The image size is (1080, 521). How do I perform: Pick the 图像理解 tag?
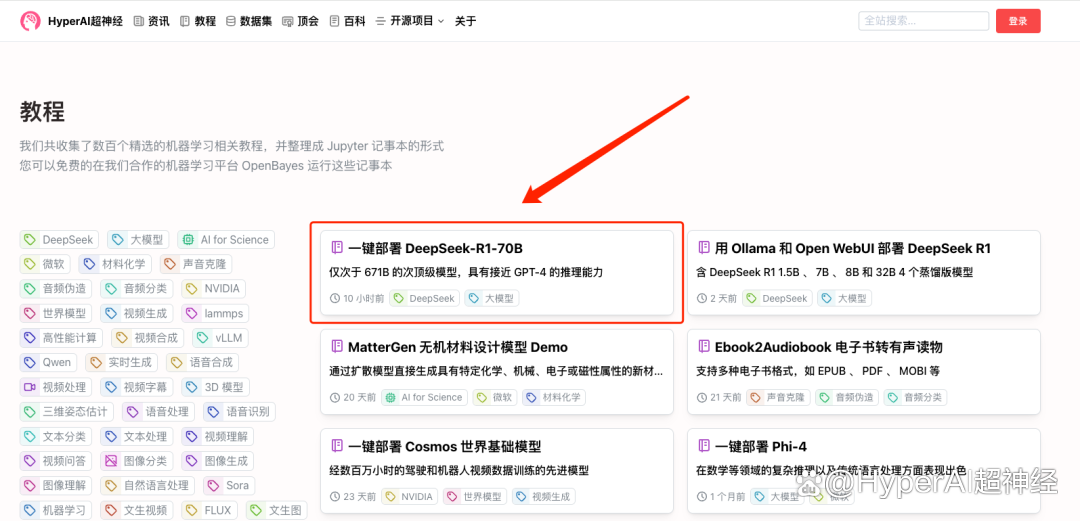tap(56, 486)
